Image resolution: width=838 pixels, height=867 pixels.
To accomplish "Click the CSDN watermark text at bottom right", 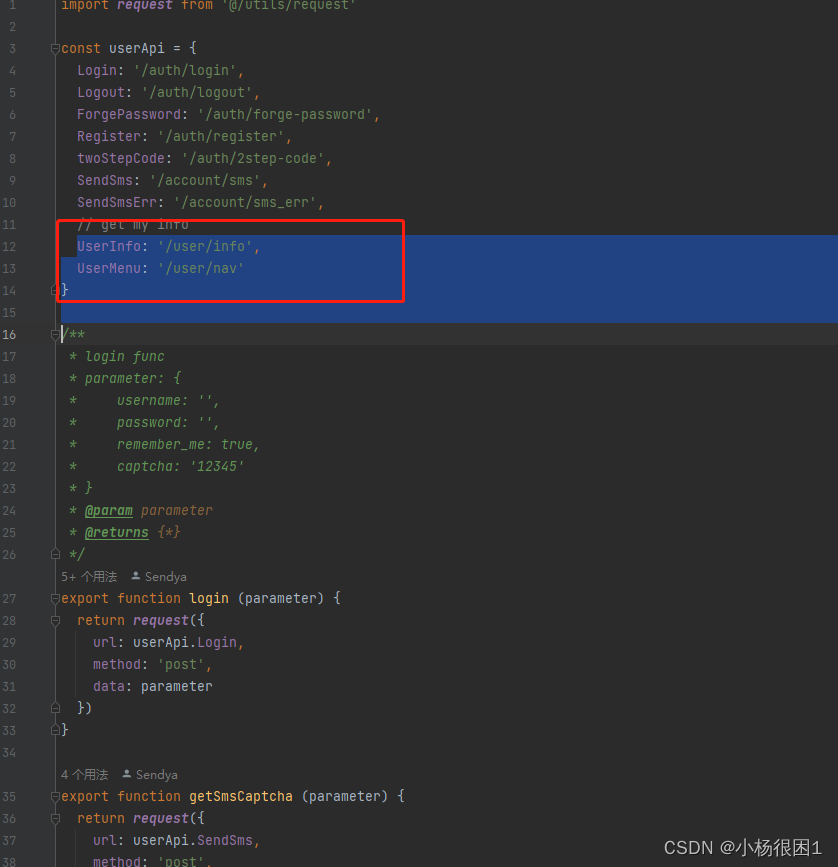I will [x=742, y=847].
